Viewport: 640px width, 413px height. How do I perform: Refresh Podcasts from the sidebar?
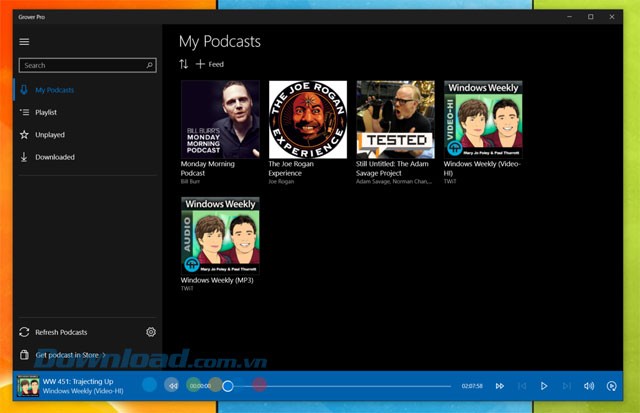tap(60, 332)
